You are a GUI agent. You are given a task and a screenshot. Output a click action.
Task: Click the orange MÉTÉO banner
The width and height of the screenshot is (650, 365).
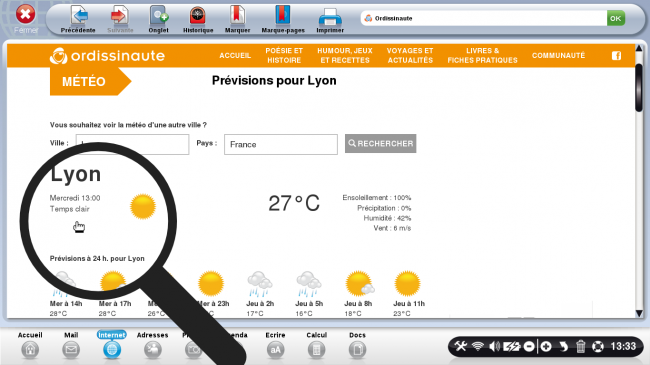tap(90, 81)
